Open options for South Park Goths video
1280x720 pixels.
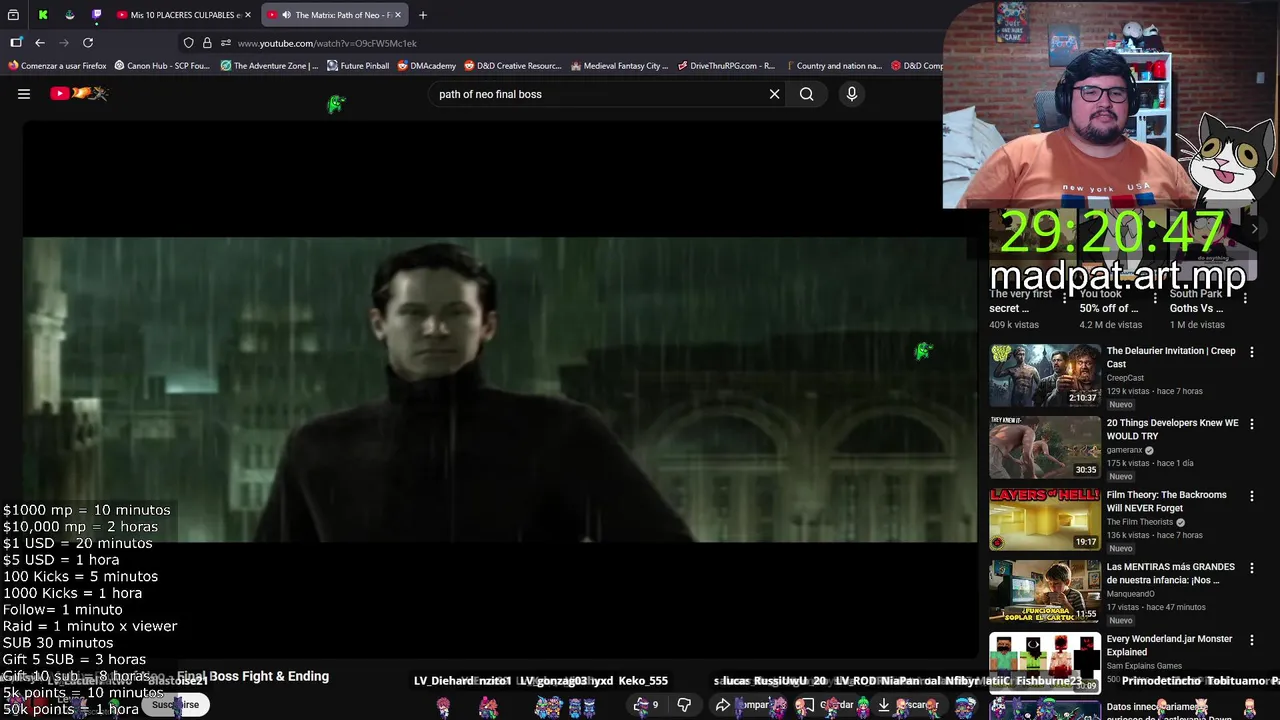point(1245,298)
